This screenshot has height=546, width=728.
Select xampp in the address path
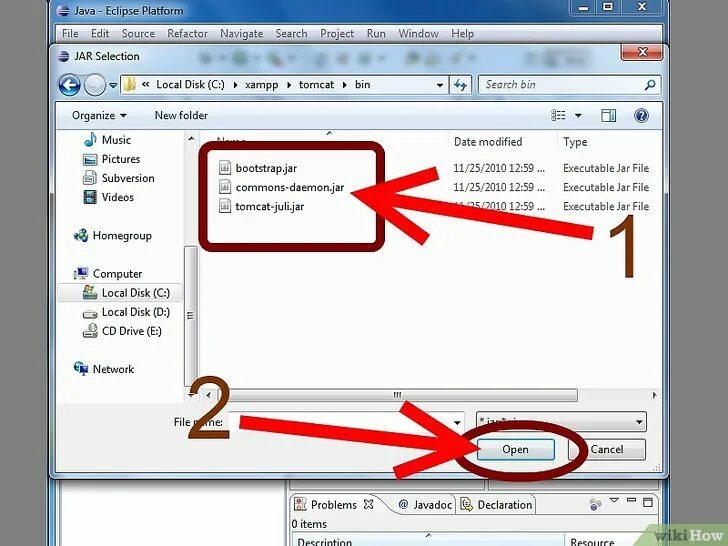click(x=261, y=85)
